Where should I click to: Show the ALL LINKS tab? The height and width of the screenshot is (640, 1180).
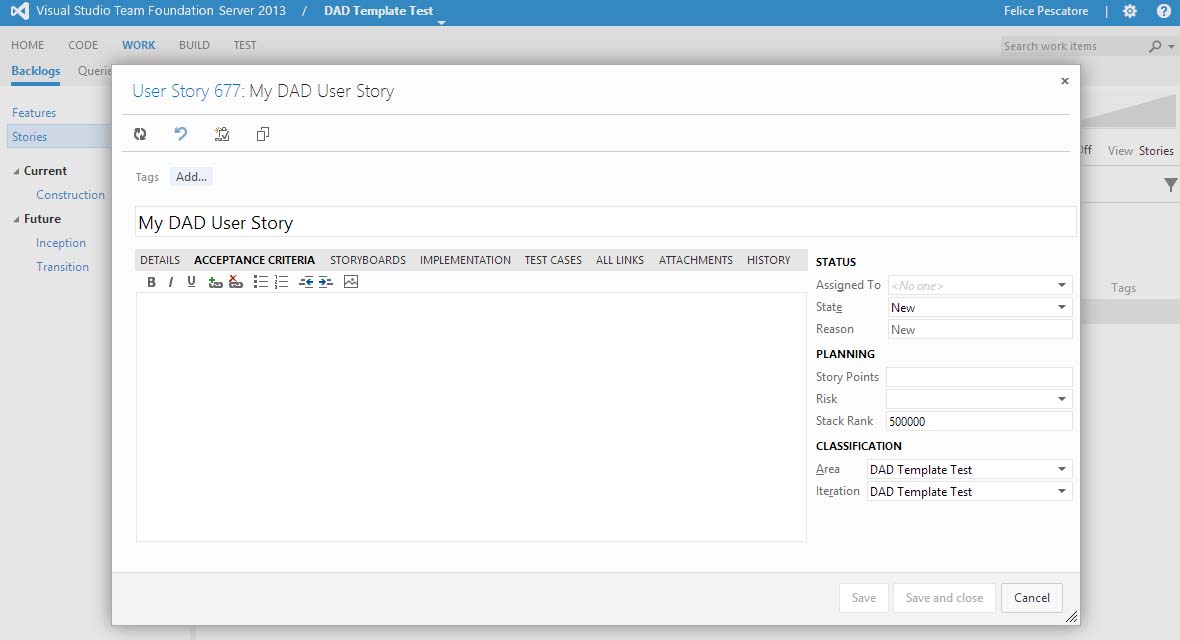(x=620, y=260)
